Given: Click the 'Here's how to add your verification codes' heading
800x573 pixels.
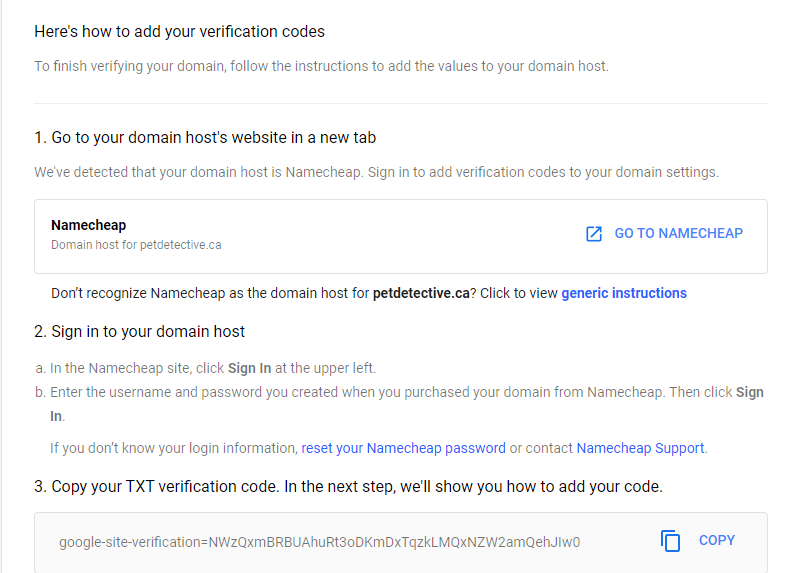Looking at the screenshot, I should pyautogui.click(x=179, y=32).
